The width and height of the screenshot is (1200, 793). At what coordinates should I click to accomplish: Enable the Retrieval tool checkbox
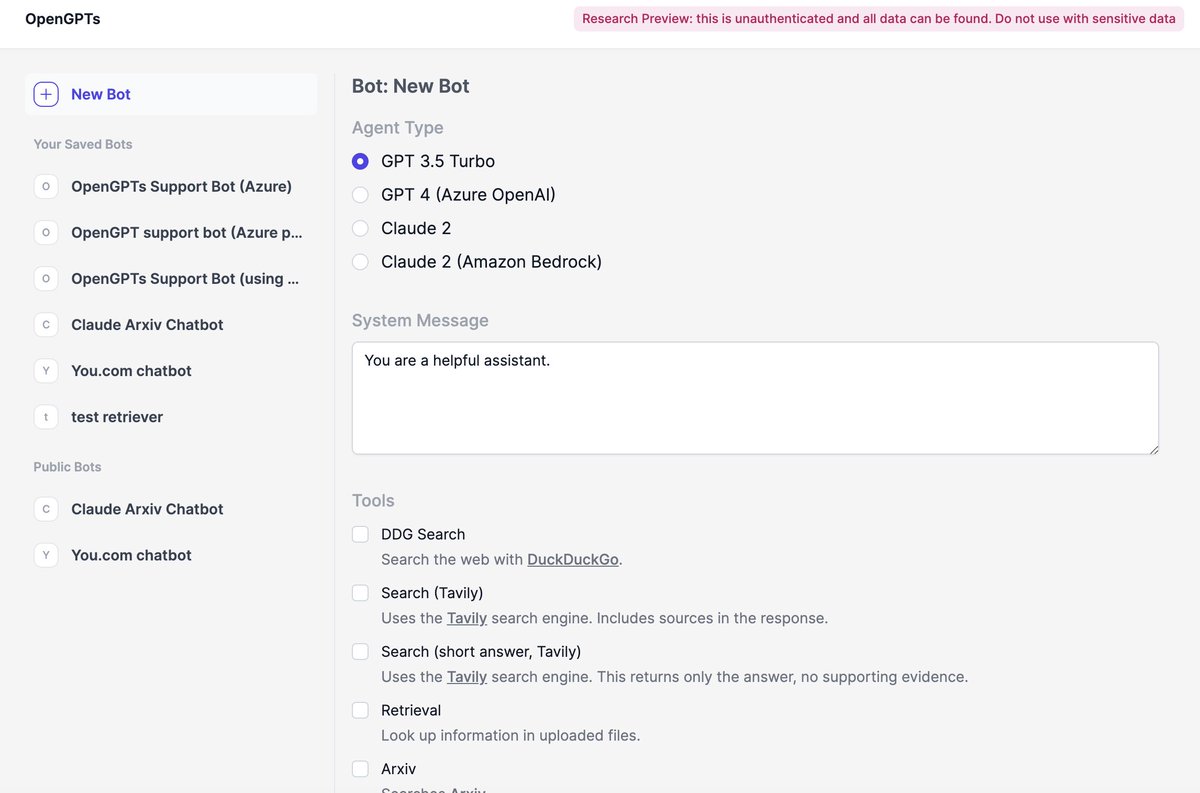pos(360,710)
